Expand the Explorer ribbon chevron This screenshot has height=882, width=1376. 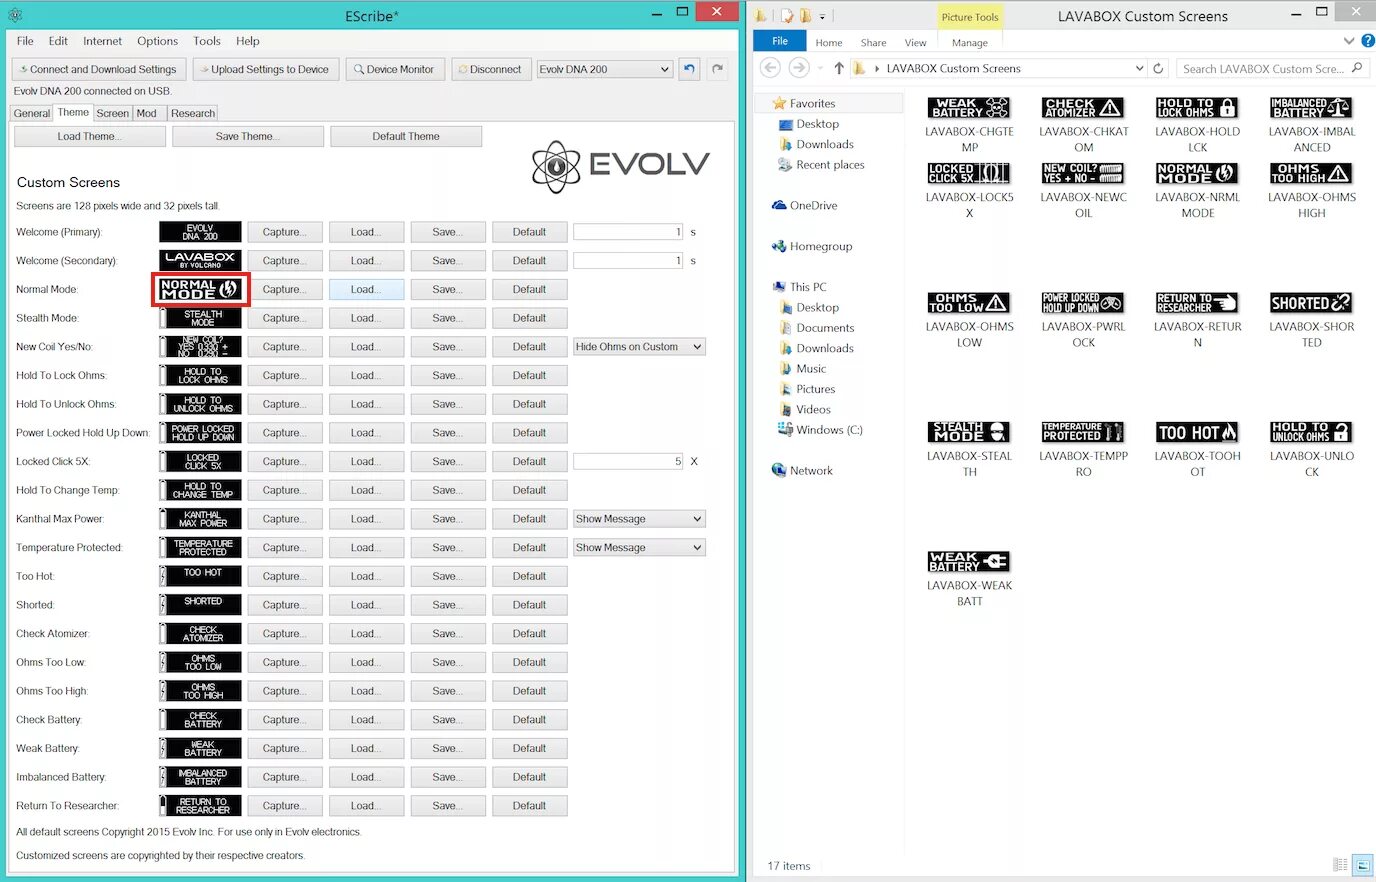[x=1349, y=41]
